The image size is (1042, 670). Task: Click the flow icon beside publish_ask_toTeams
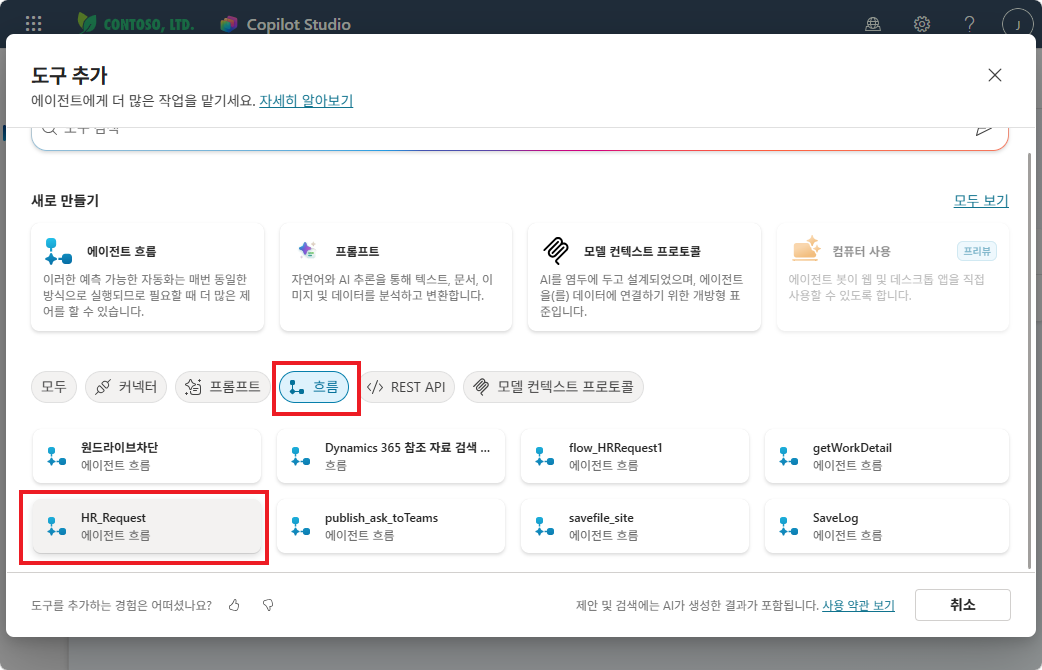click(x=300, y=526)
